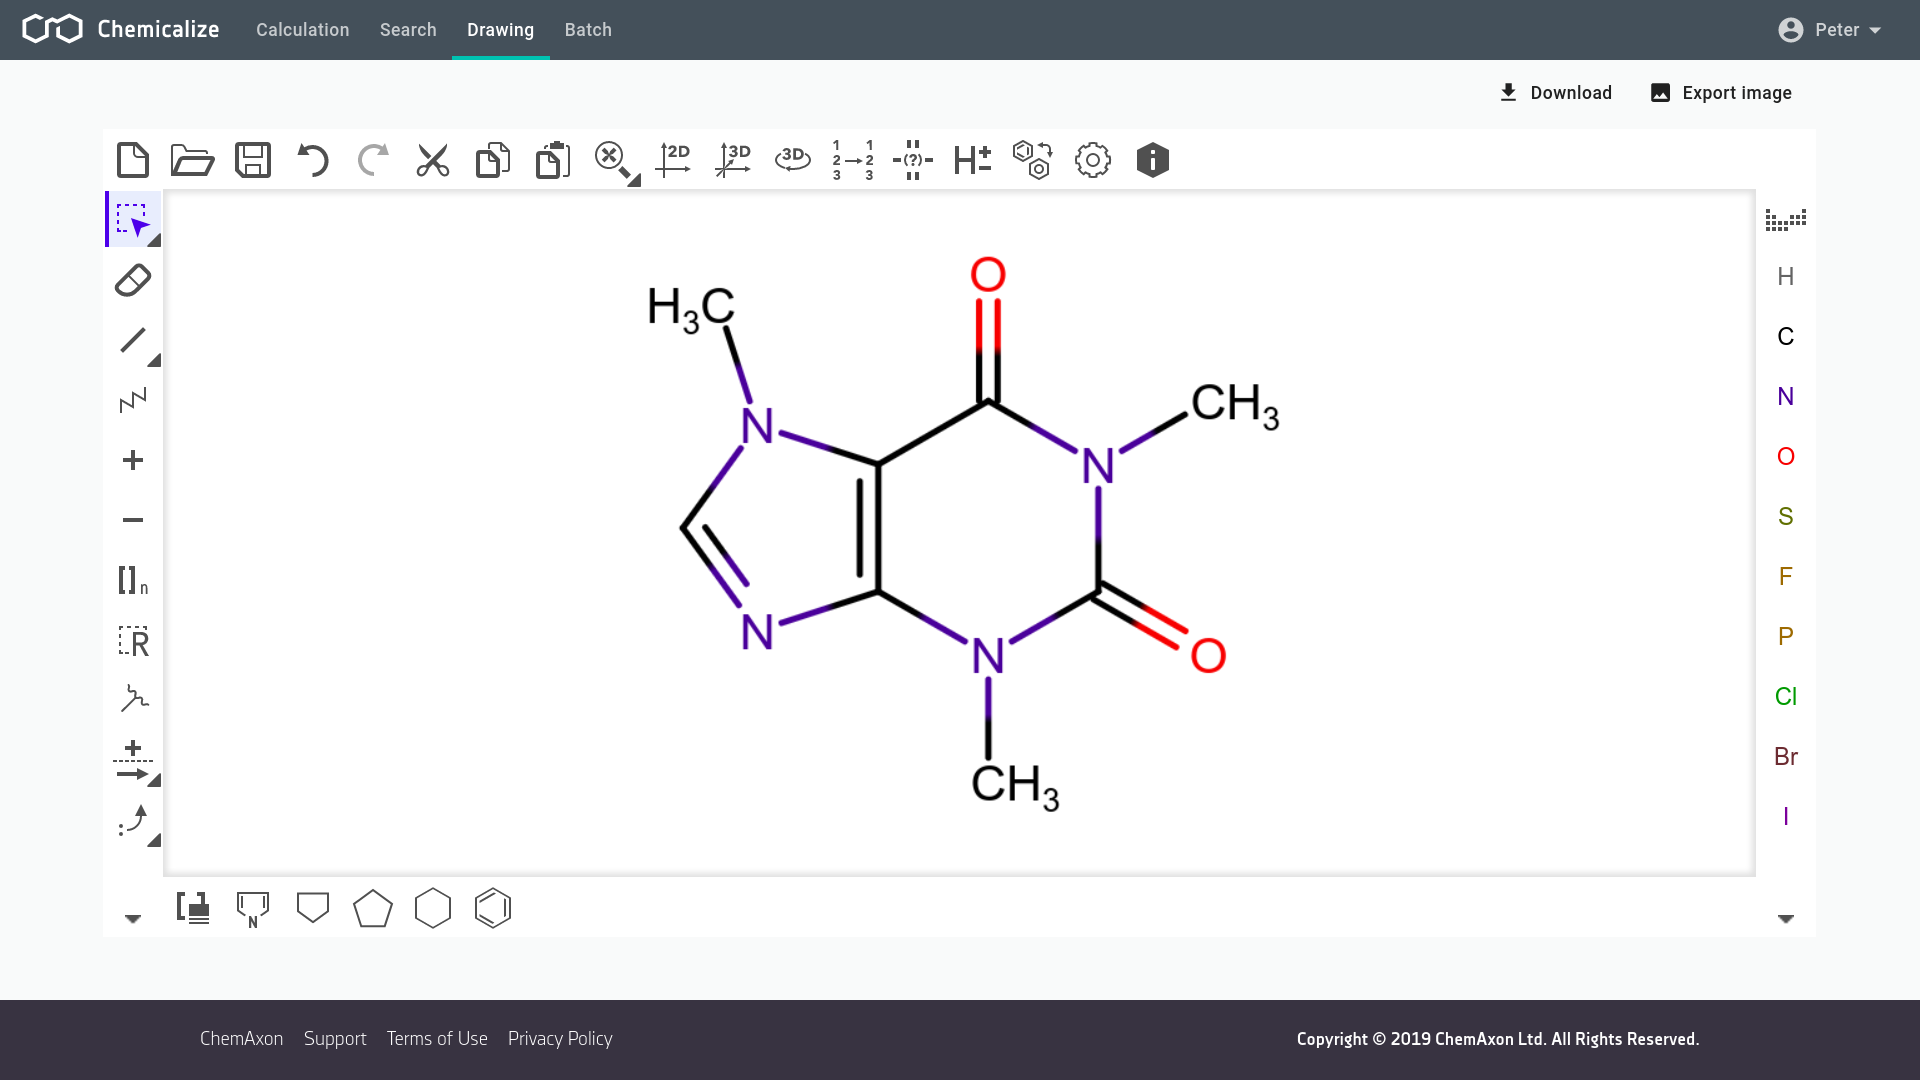Pick Phosphorus atom P
1920x1080 pixels.
[x=1786, y=636]
